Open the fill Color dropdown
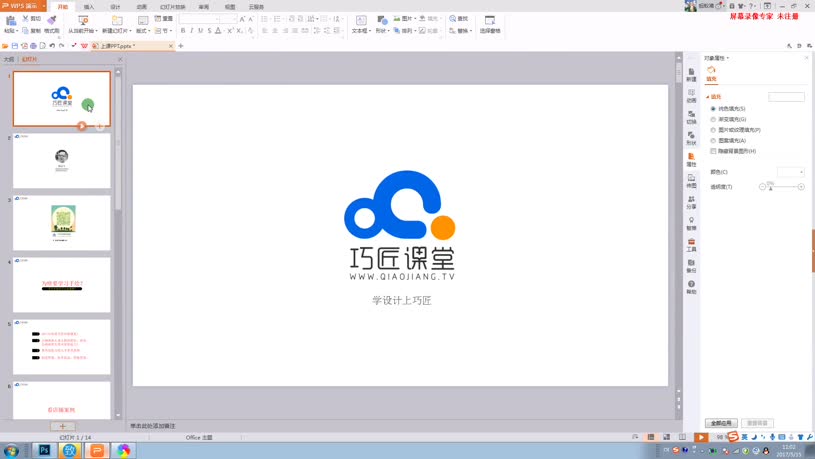 click(x=791, y=172)
